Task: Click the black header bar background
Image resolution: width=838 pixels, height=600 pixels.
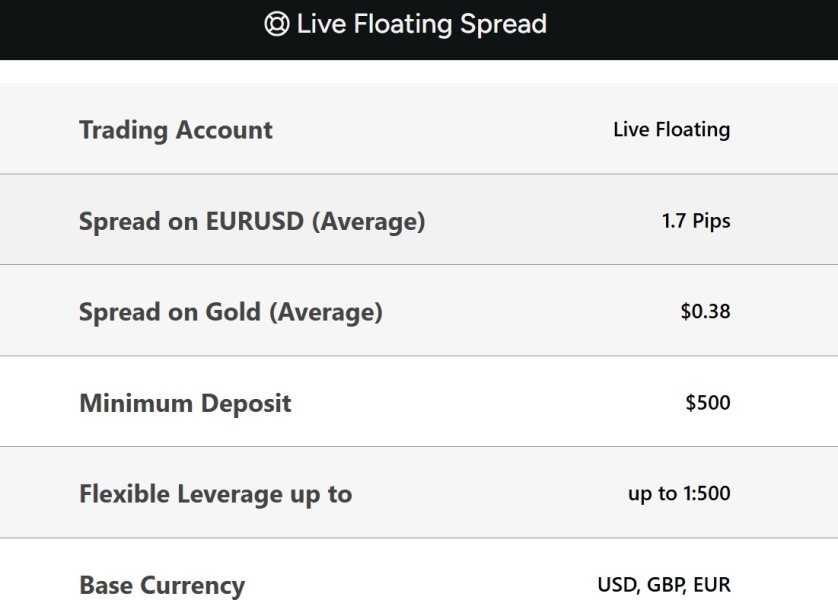Action: coord(700,28)
